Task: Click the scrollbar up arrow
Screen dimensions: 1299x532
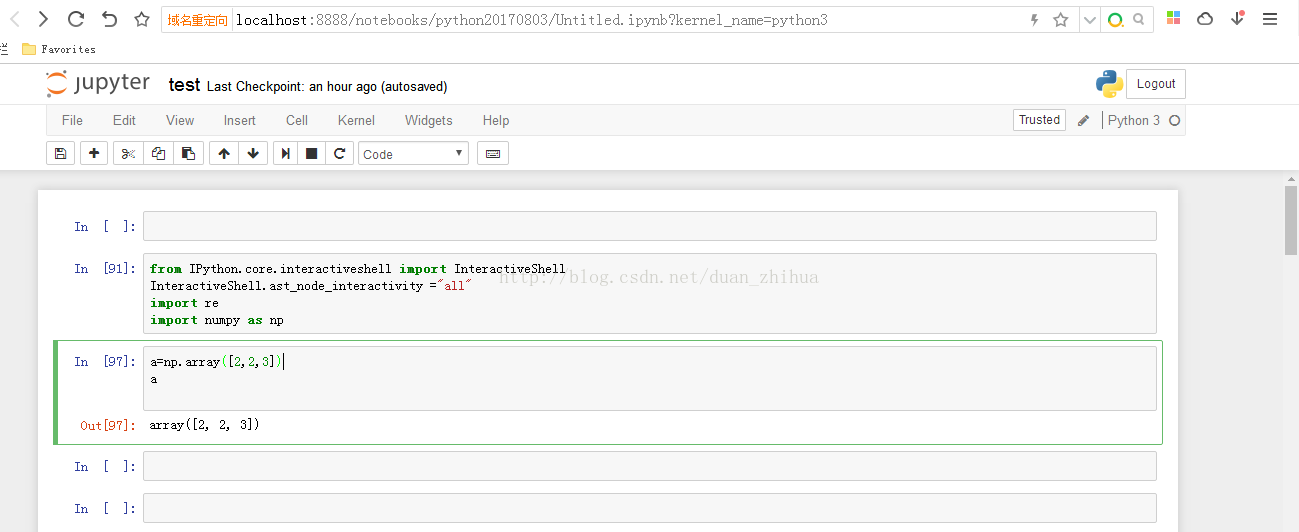Action: coord(1291,178)
